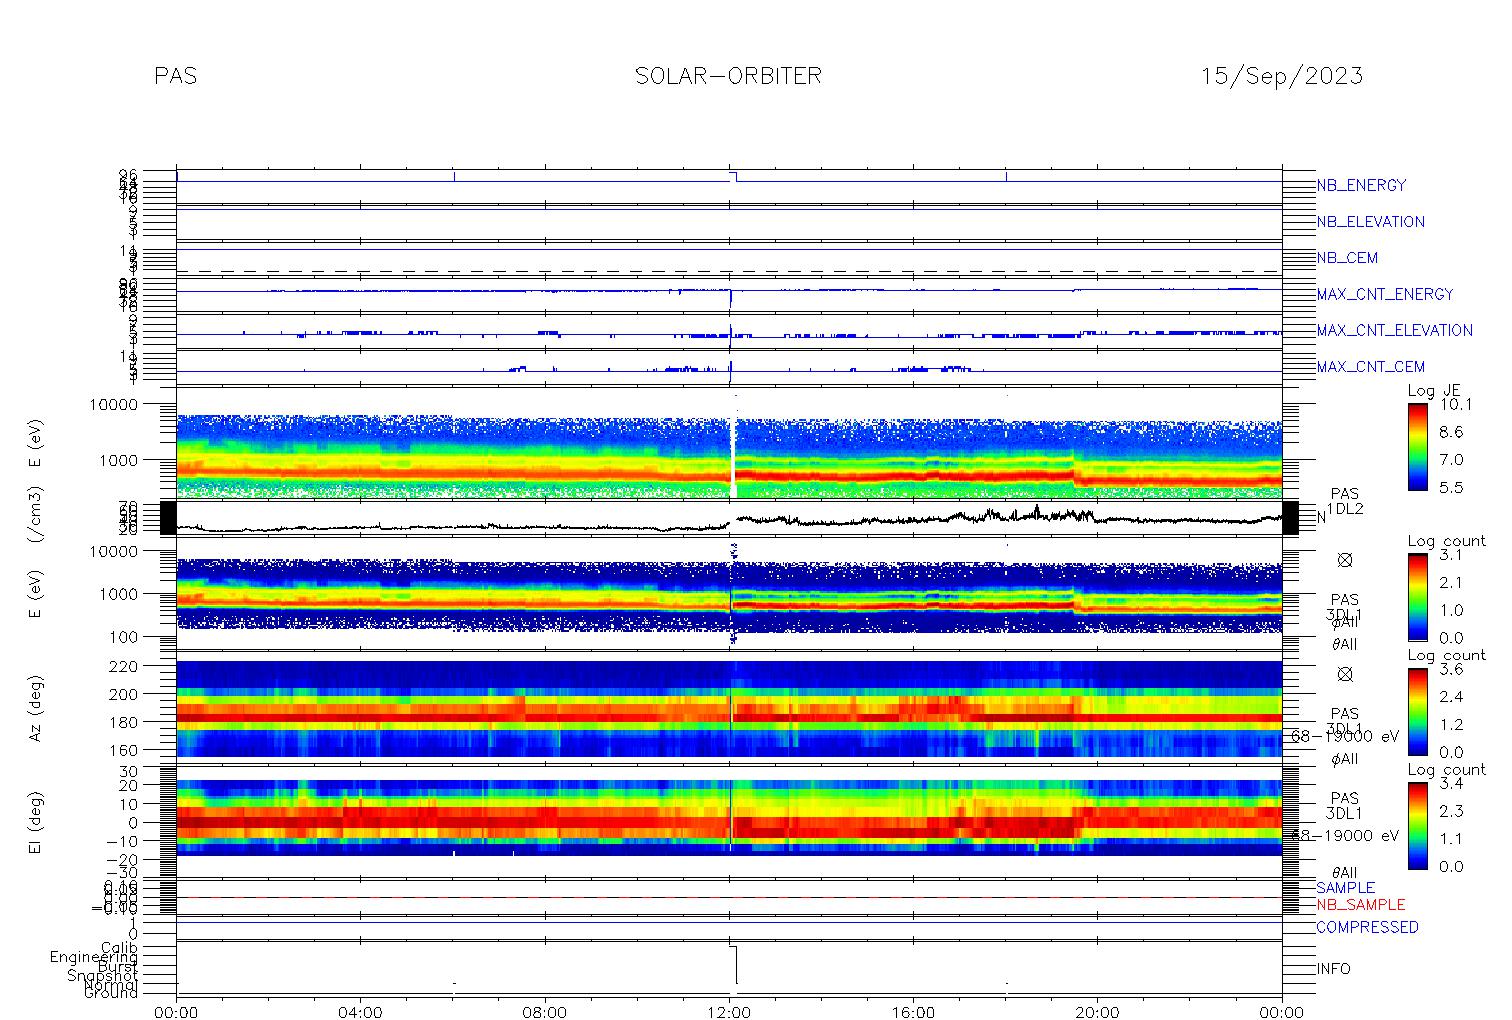The height and width of the screenshot is (1020, 1512).
Task: Click the Az (deg) axis label
Action: pos(36,708)
